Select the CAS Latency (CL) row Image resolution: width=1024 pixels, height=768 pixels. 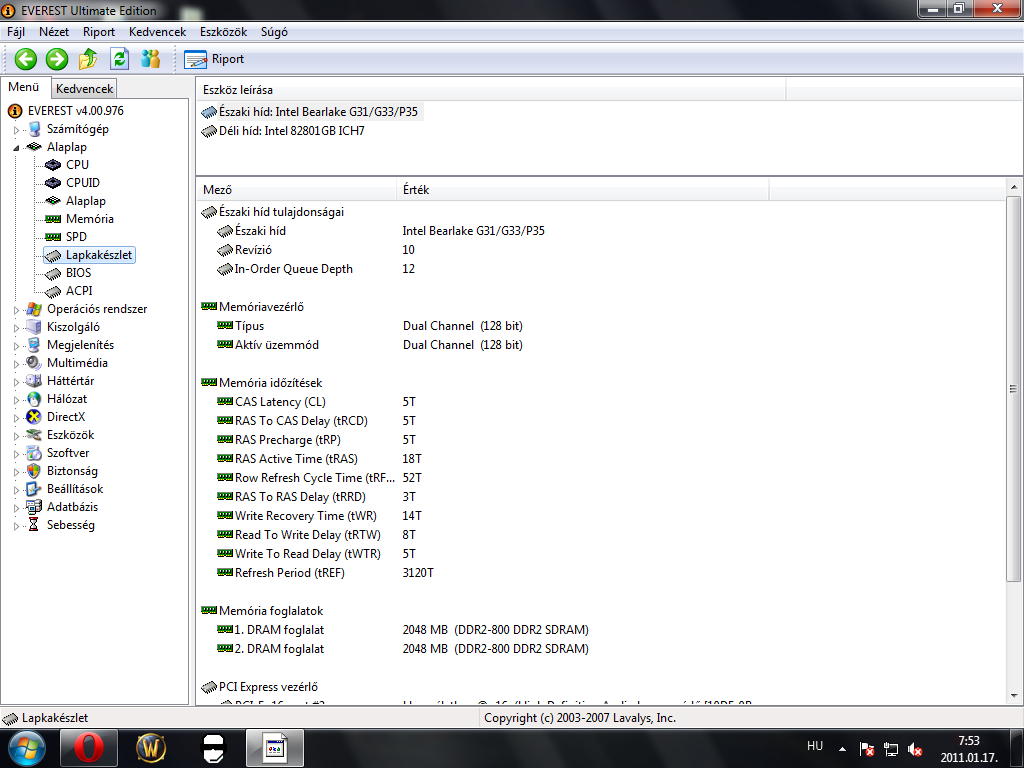coord(316,402)
